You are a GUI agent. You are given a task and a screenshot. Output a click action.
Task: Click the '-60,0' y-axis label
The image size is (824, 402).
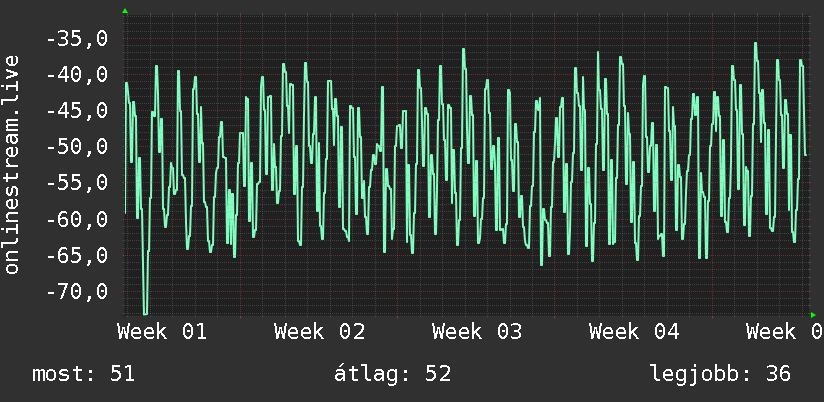coord(77,219)
